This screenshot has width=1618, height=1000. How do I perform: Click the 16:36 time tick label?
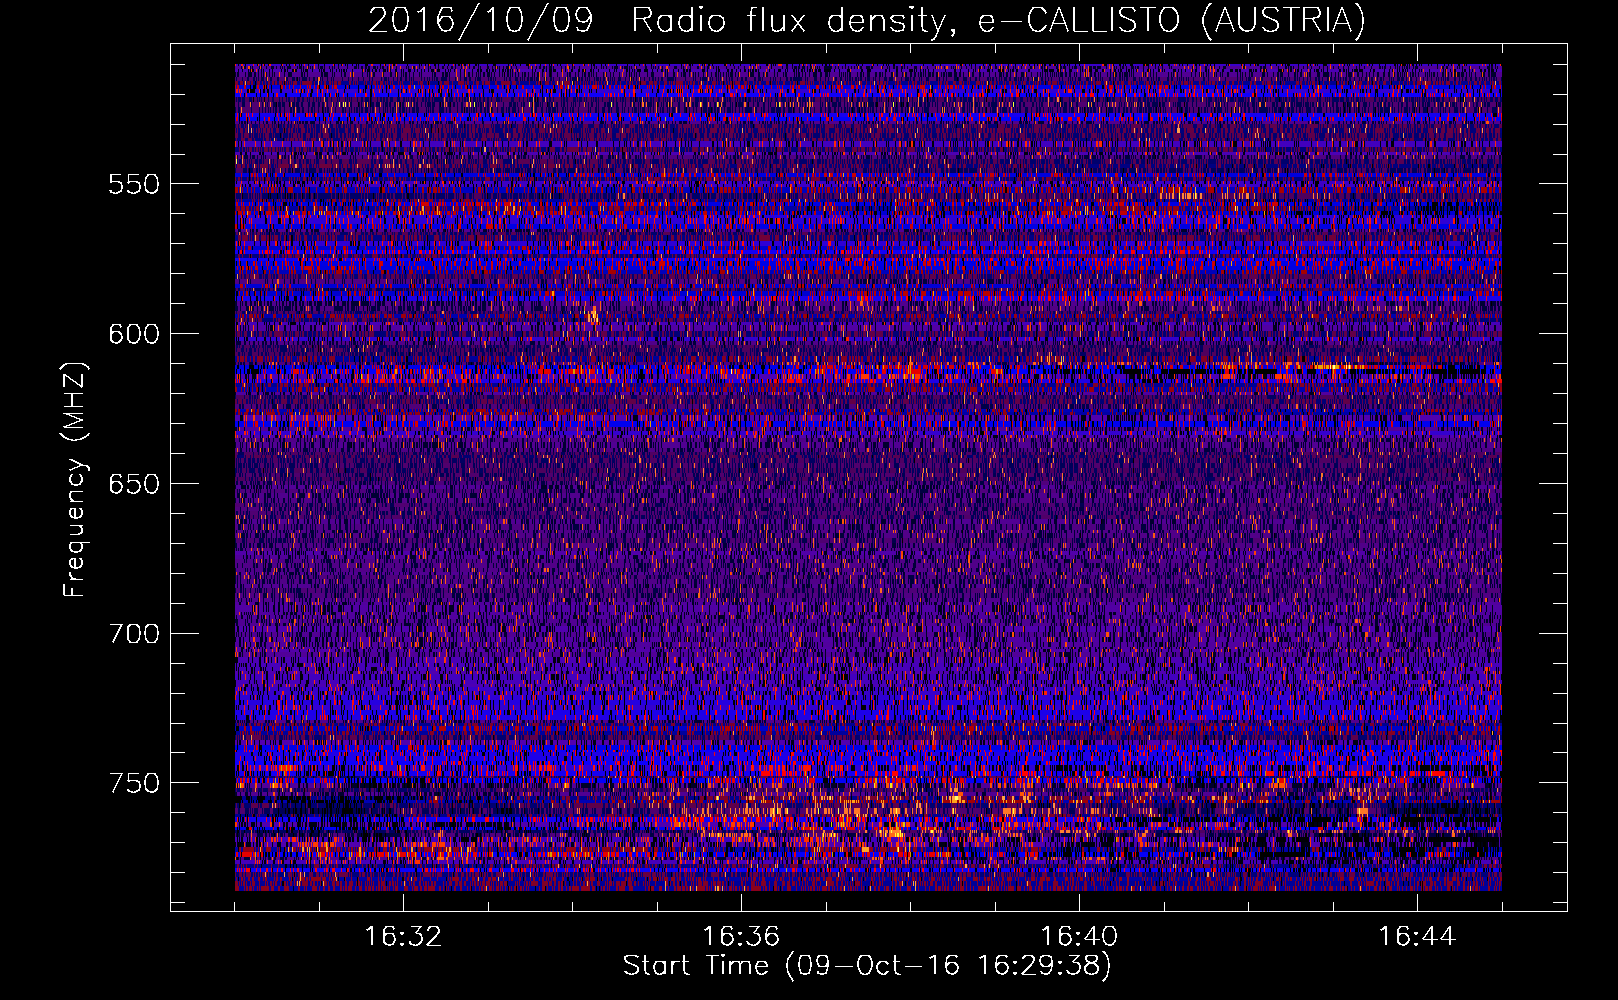pyautogui.click(x=741, y=937)
